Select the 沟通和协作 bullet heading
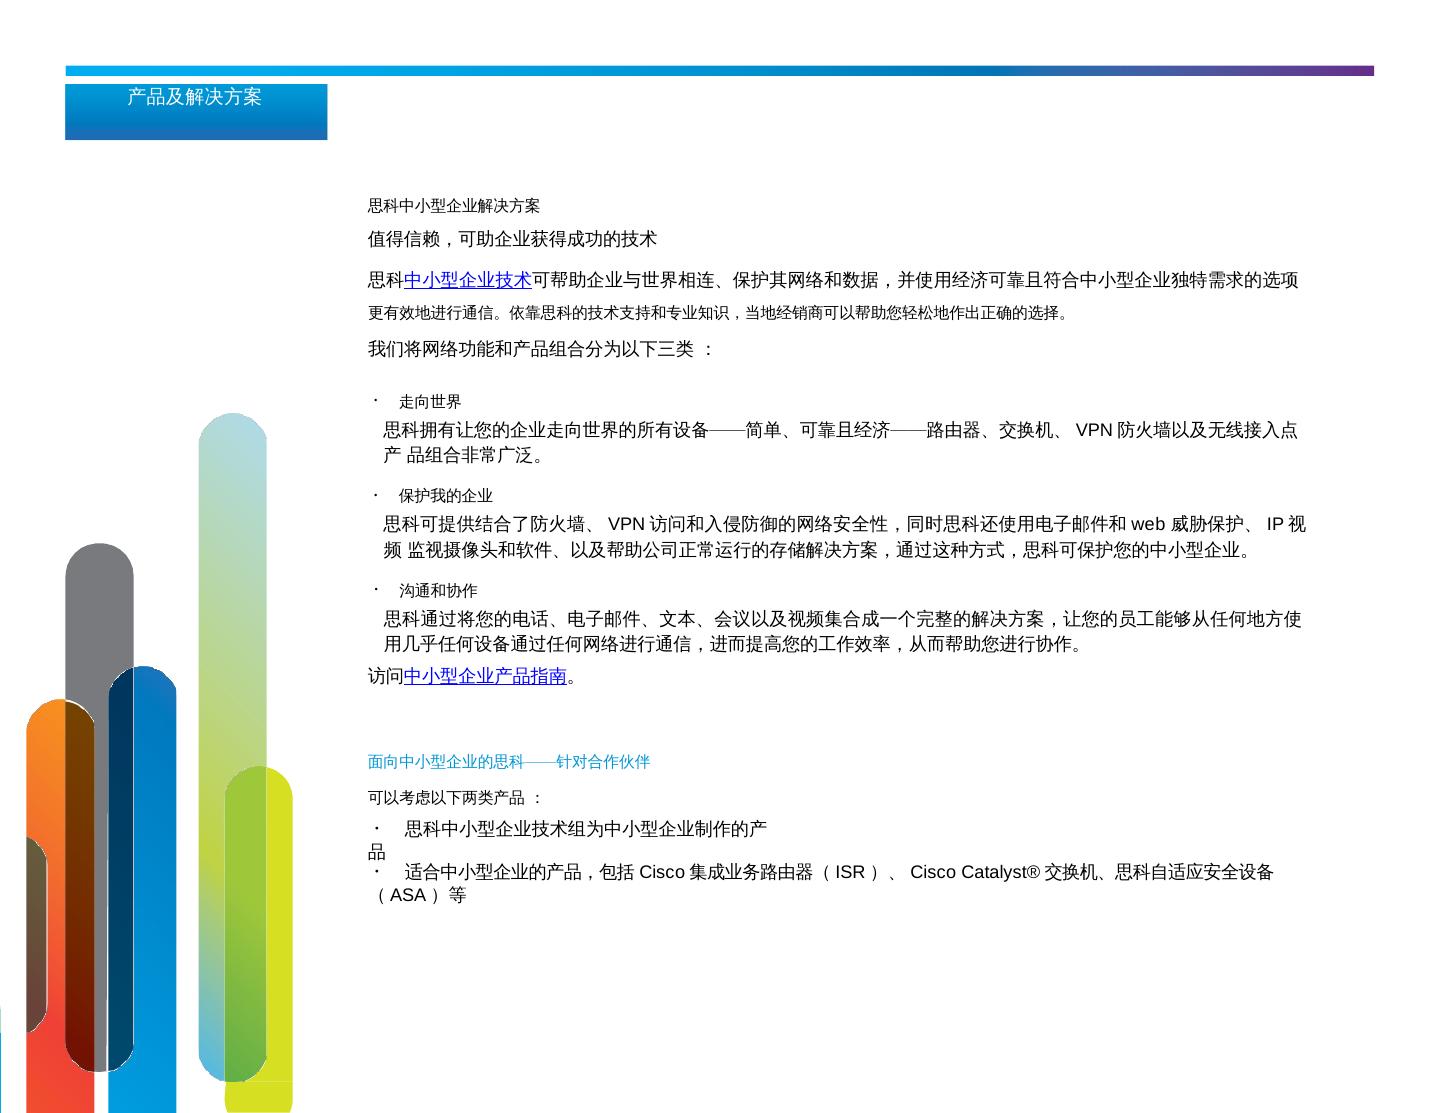 pyautogui.click(x=438, y=591)
